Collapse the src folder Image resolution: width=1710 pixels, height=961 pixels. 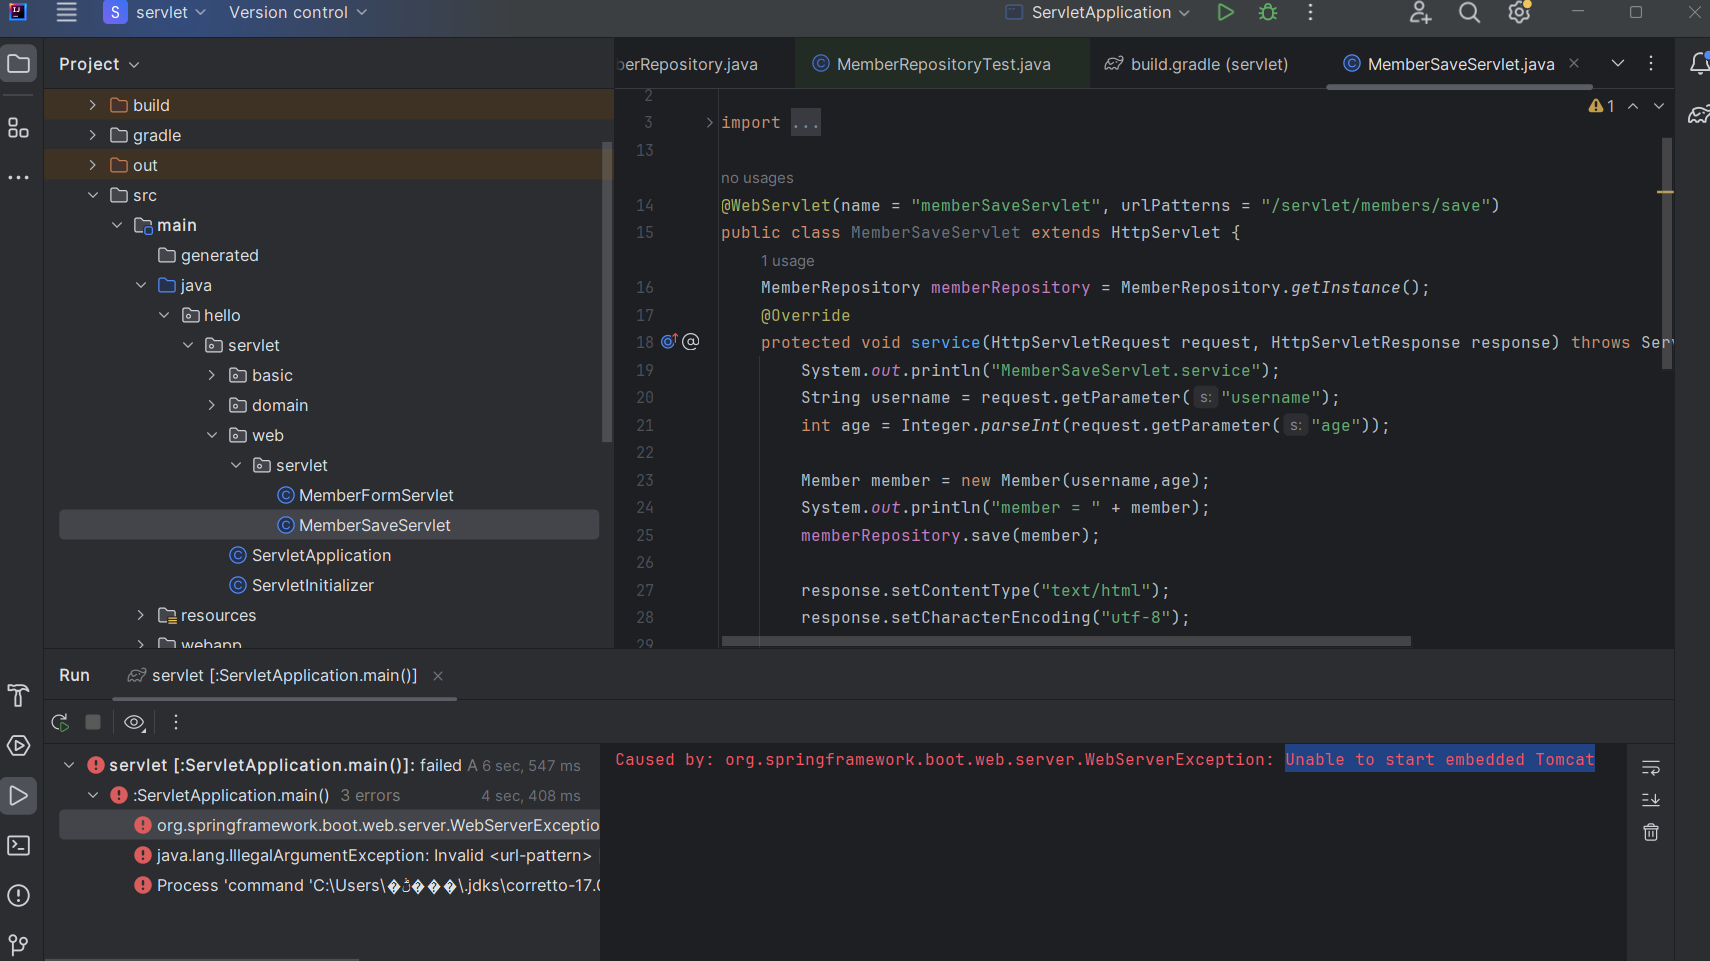point(92,195)
